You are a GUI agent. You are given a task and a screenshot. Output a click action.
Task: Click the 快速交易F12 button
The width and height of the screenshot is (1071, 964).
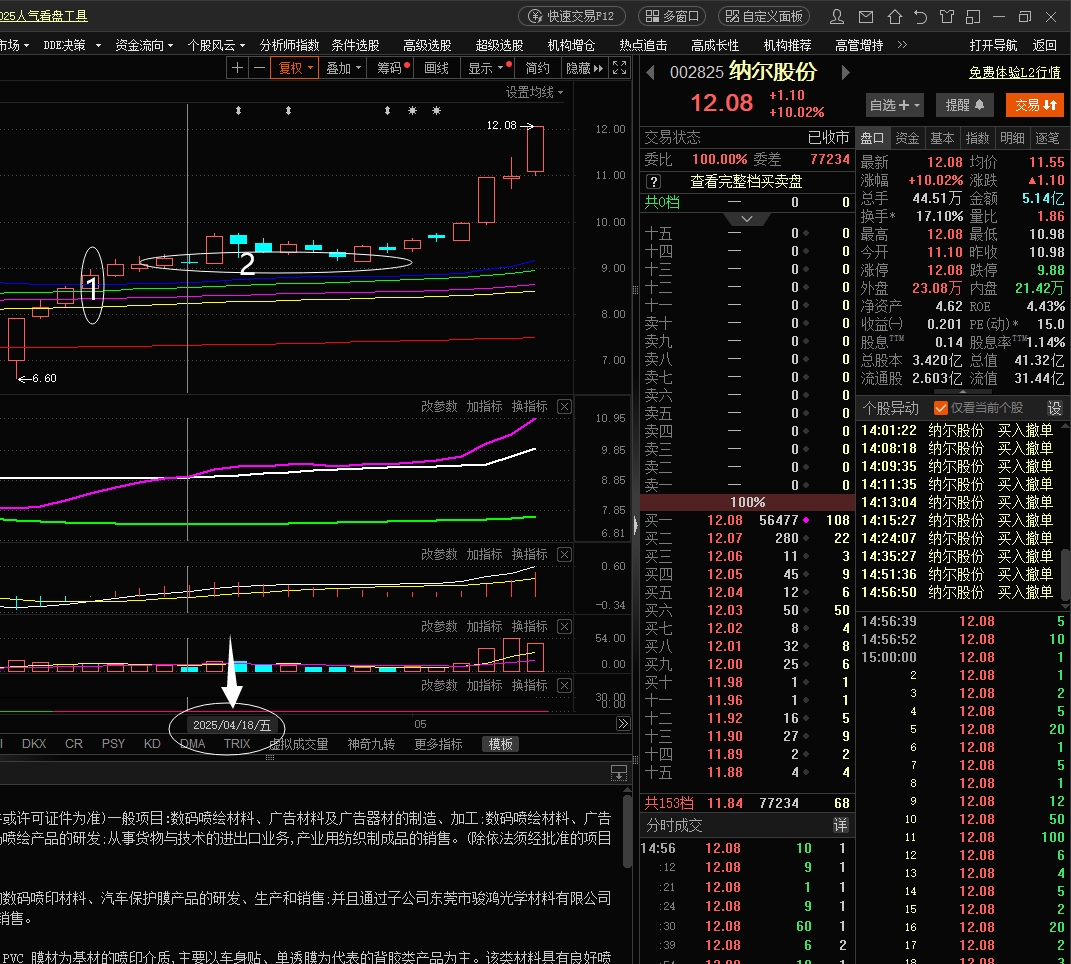pyautogui.click(x=572, y=16)
